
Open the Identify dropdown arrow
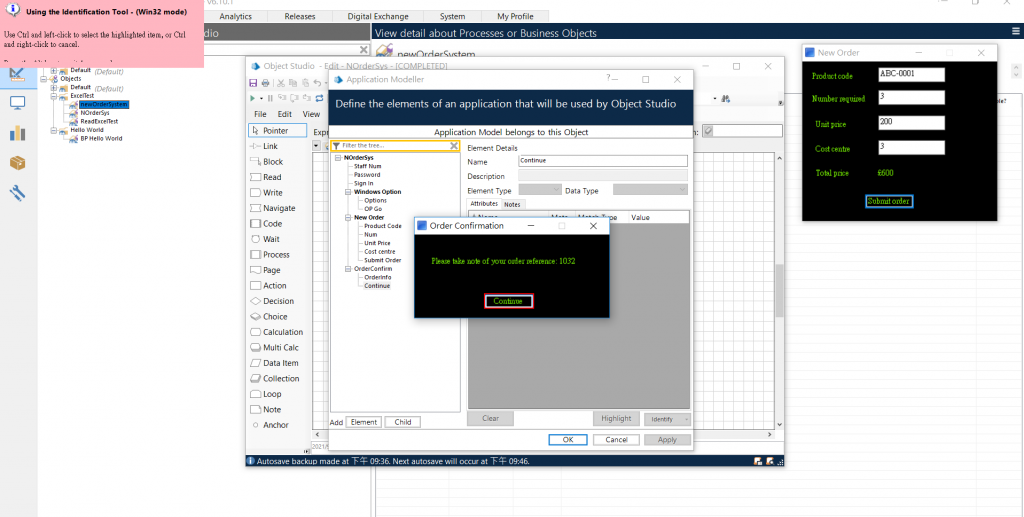[686, 419]
